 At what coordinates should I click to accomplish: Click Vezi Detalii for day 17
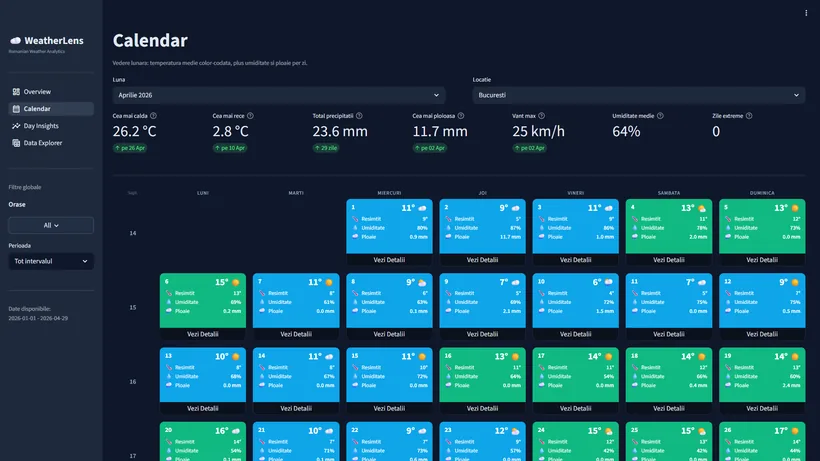click(575, 408)
